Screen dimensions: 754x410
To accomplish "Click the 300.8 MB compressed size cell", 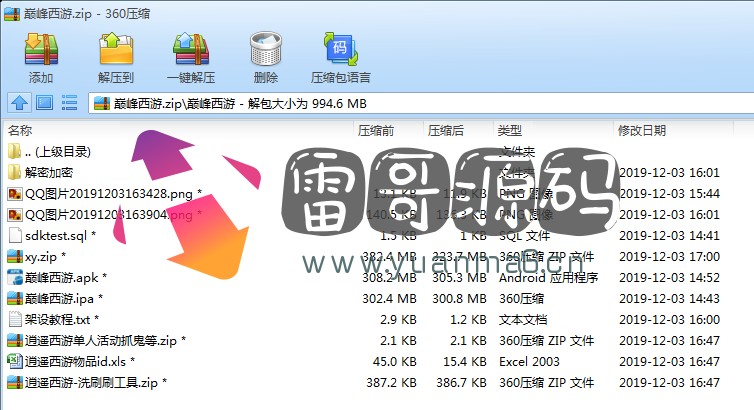I will coord(459,298).
